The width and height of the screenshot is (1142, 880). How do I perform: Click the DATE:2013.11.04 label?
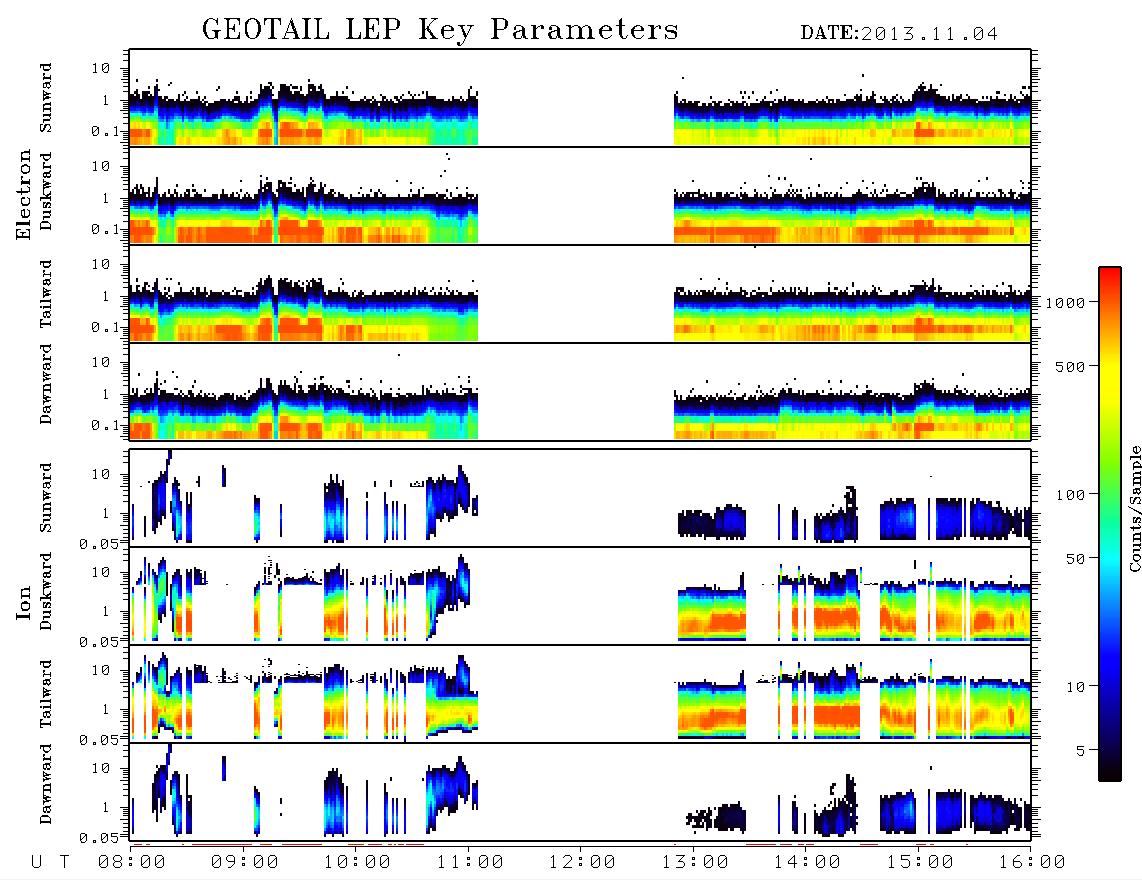(x=899, y=34)
